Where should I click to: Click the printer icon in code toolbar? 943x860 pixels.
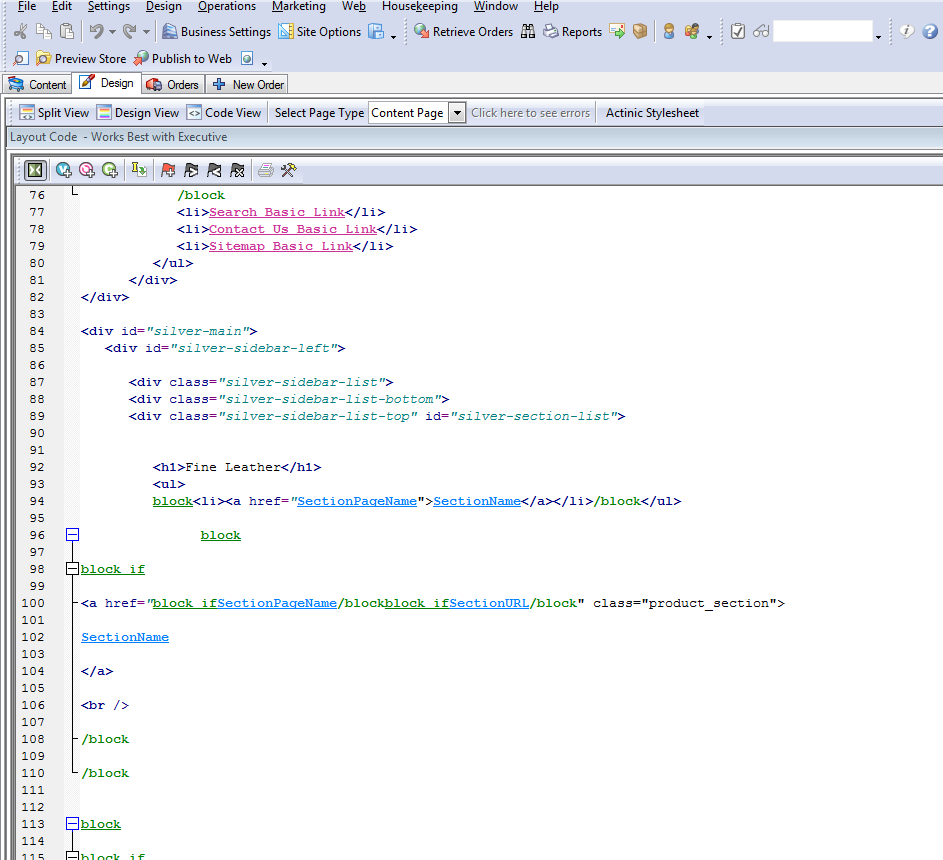pyautogui.click(x=265, y=170)
